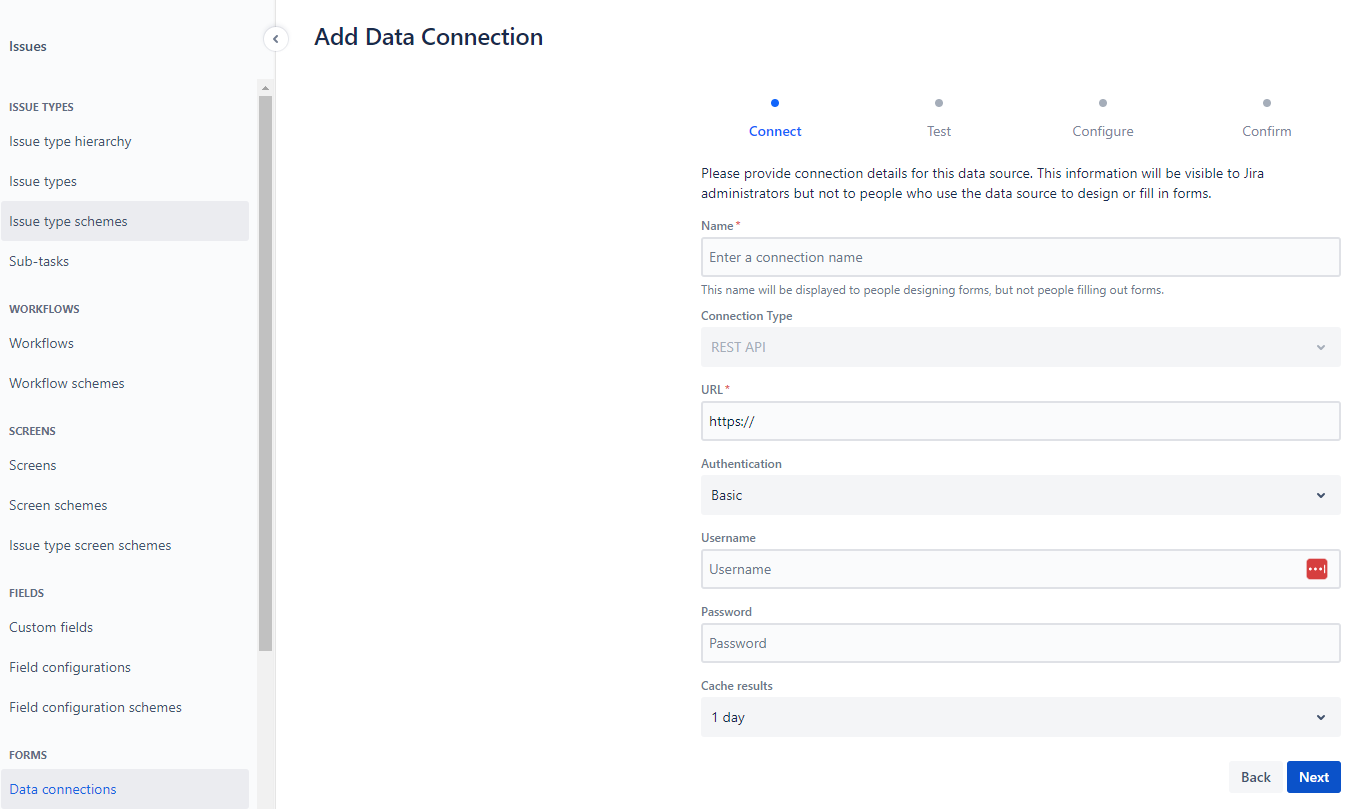Click the Test step dot
Image resolution: width=1371 pixels, height=809 pixels.
click(939, 102)
